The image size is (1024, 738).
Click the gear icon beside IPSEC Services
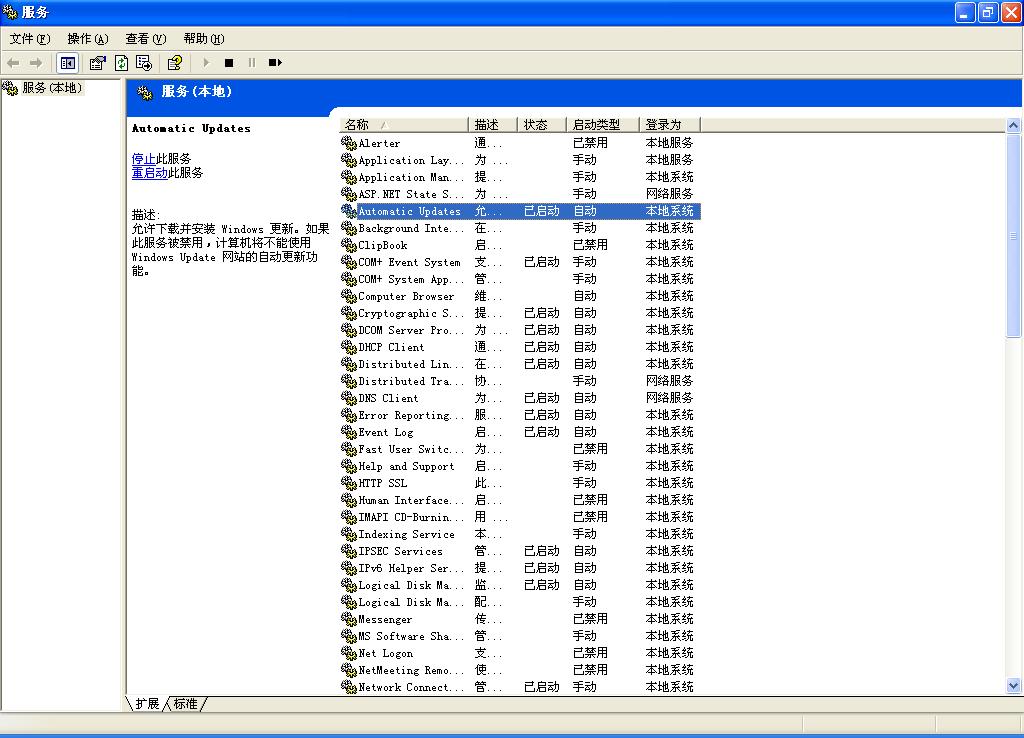click(x=349, y=551)
